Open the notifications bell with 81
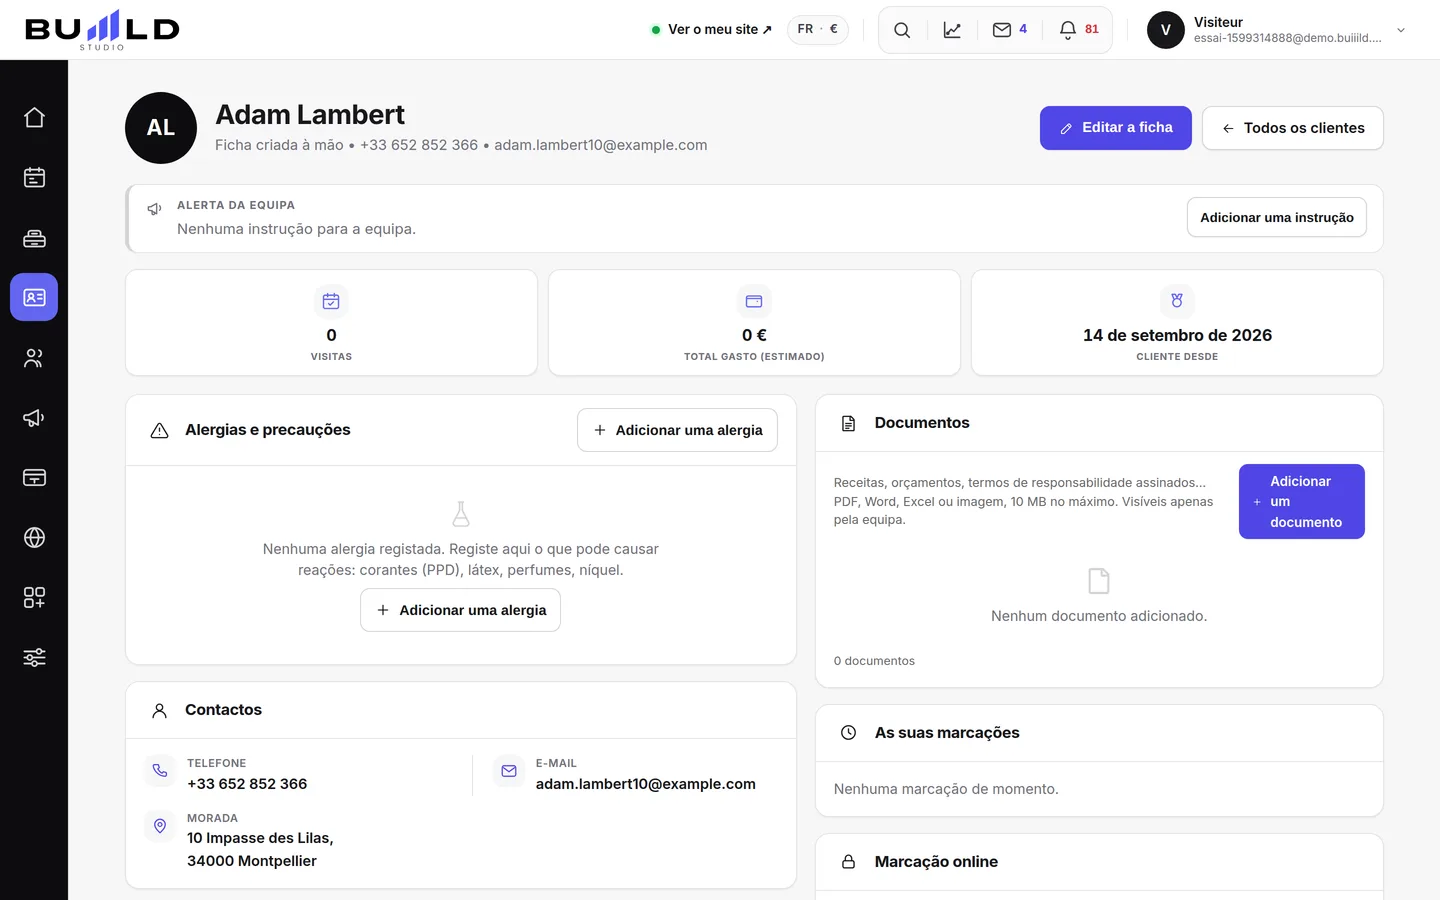Image resolution: width=1440 pixels, height=900 pixels. (x=1078, y=30)
